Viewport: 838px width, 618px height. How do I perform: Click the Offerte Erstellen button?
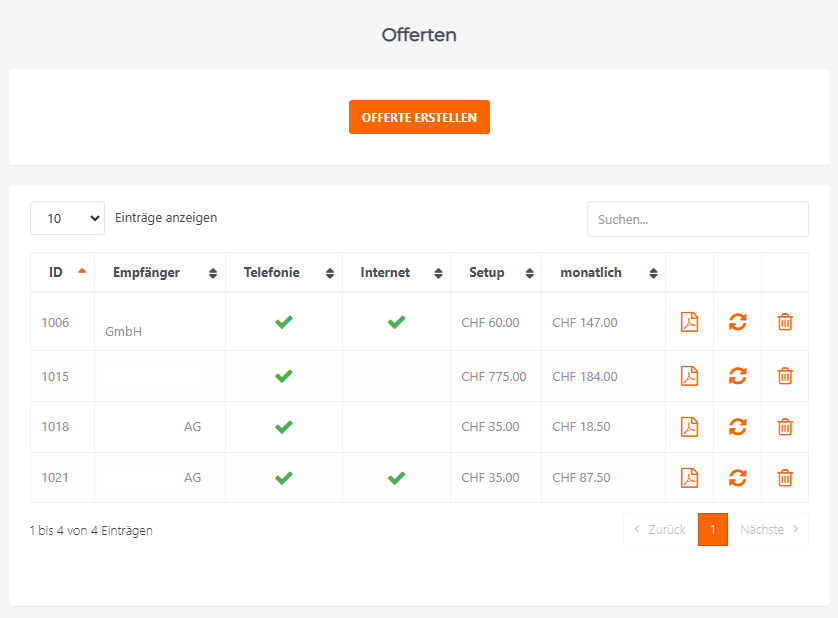click(419, 117)
